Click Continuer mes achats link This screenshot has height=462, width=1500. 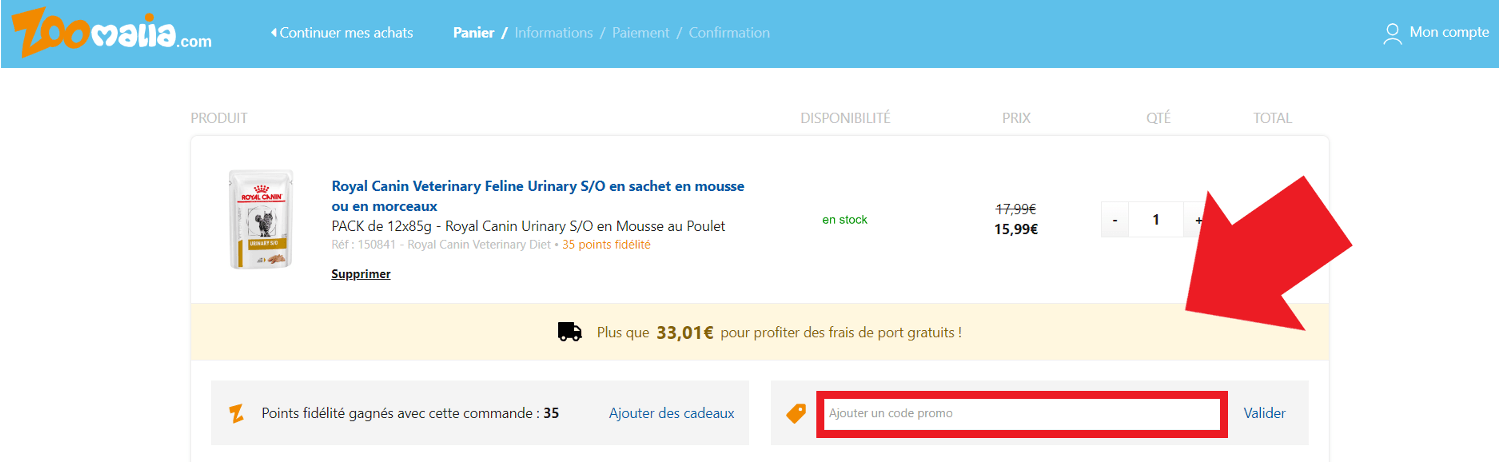point(341,33)
